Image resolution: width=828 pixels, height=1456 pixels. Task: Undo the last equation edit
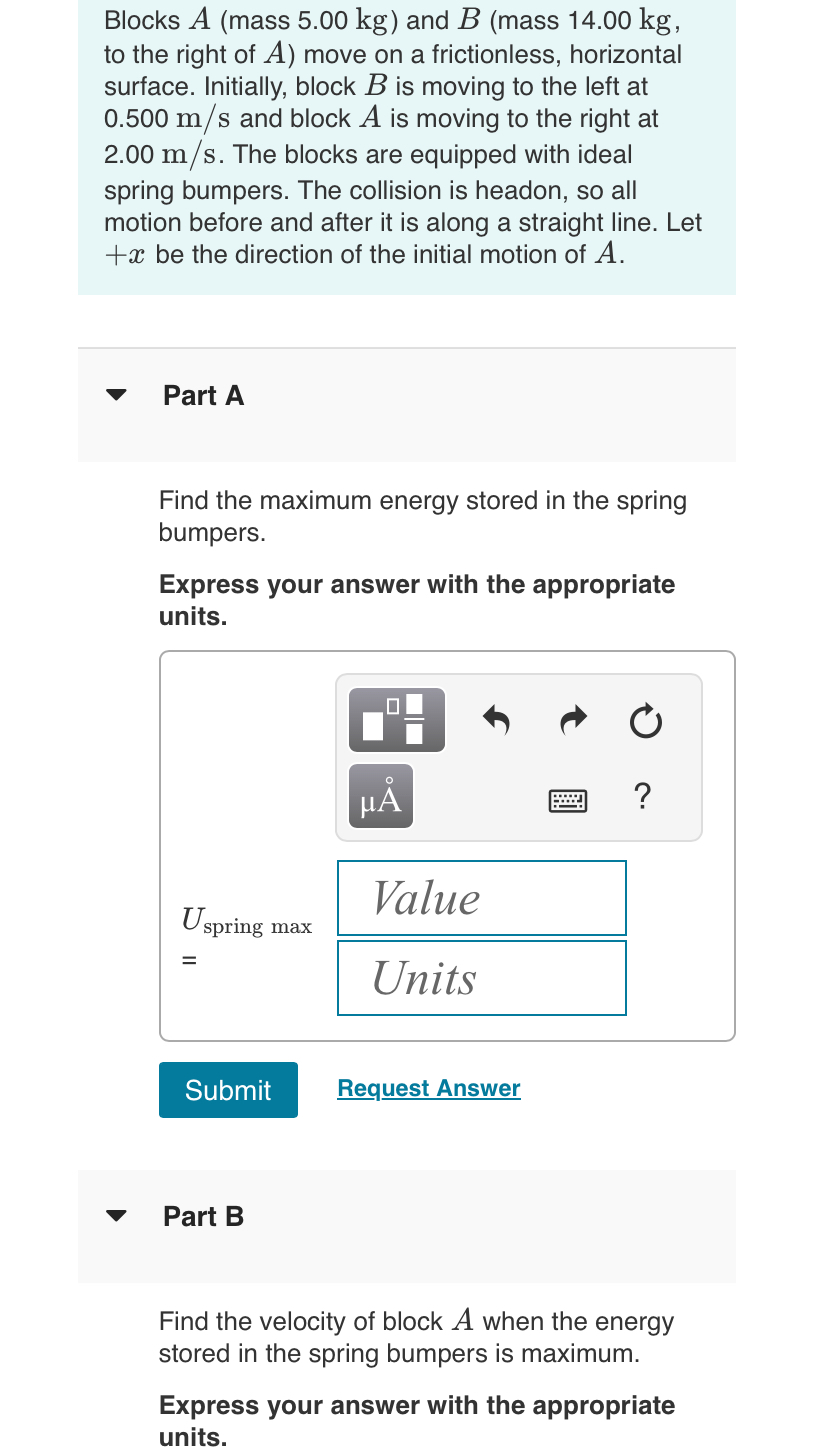coord(497,719)
